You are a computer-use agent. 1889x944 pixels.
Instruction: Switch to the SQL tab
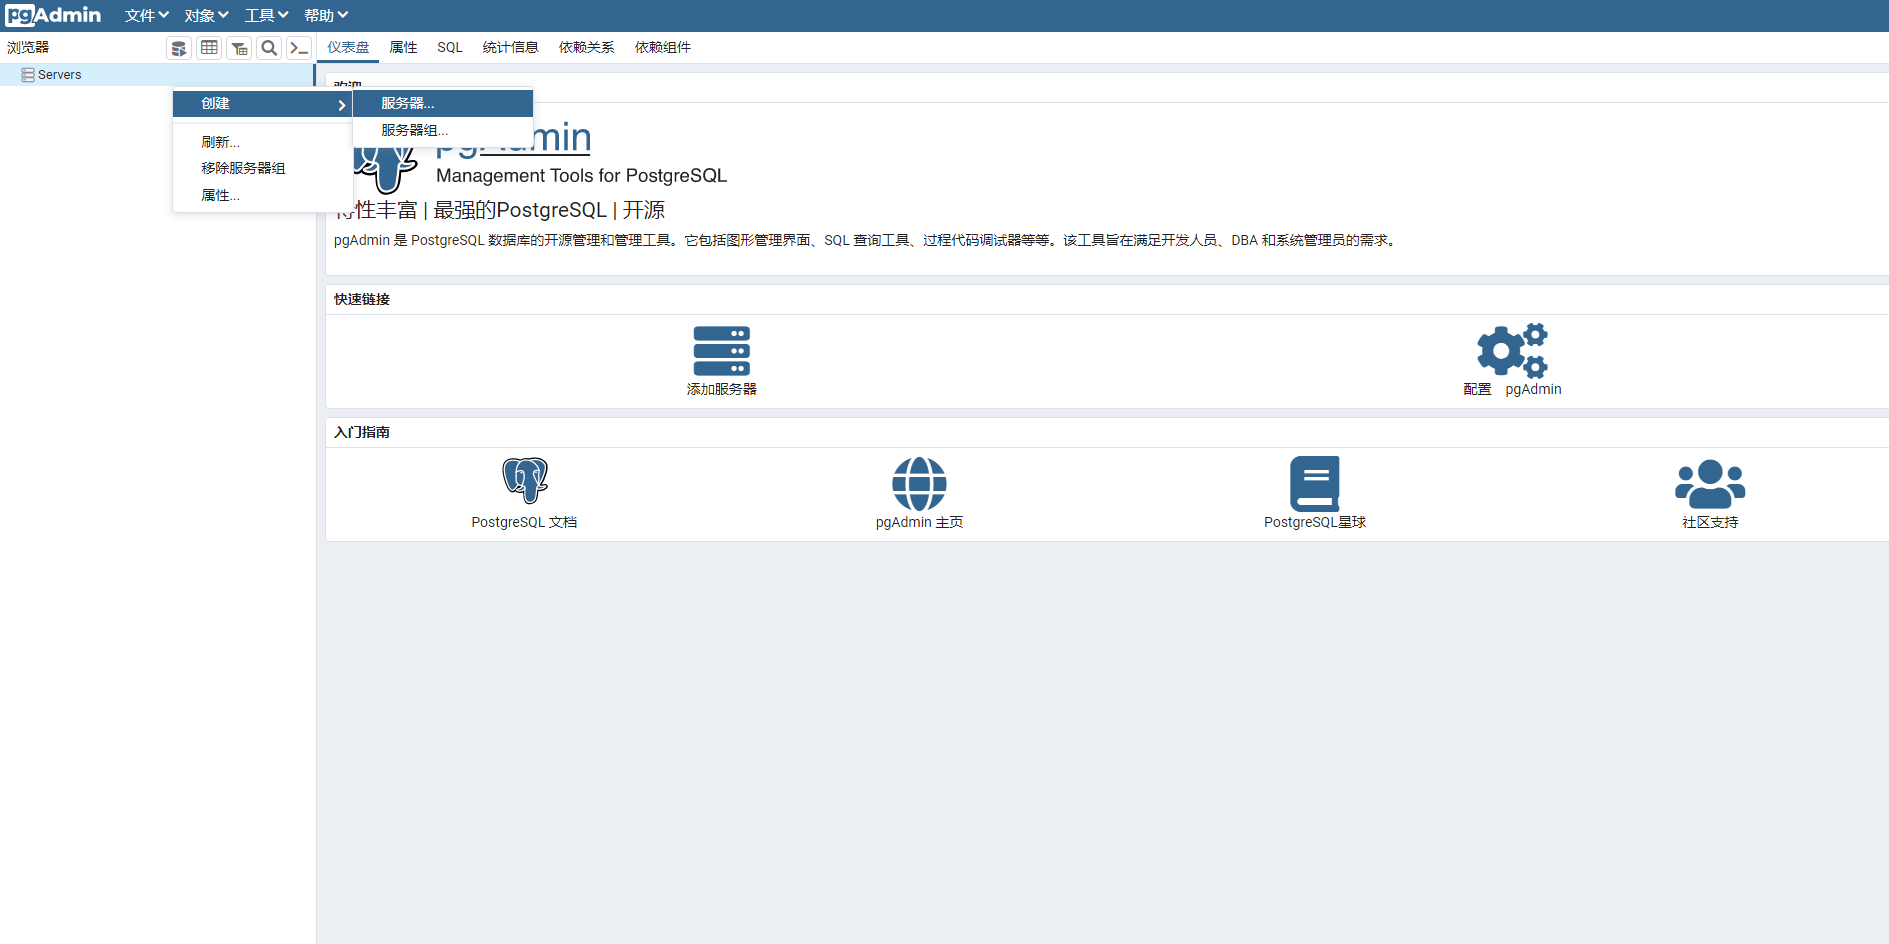pos(450,47)
